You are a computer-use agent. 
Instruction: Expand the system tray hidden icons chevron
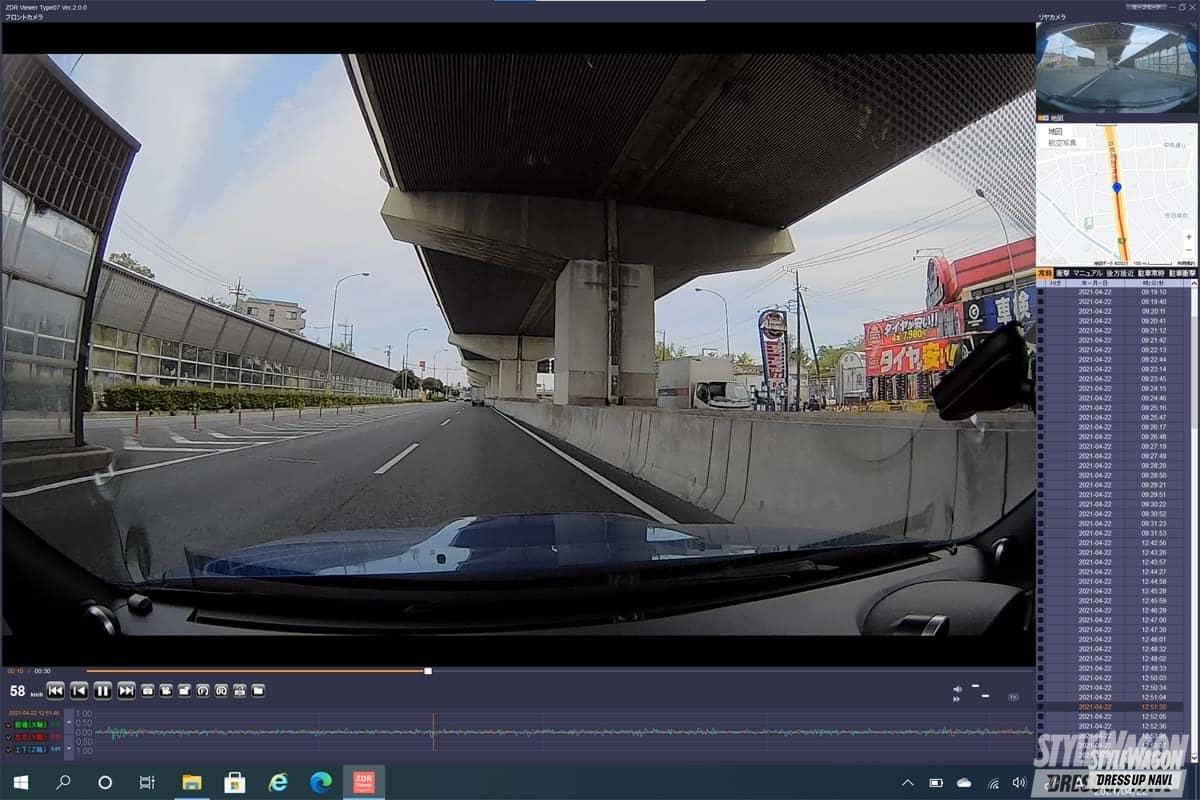[x=907, y=782]
